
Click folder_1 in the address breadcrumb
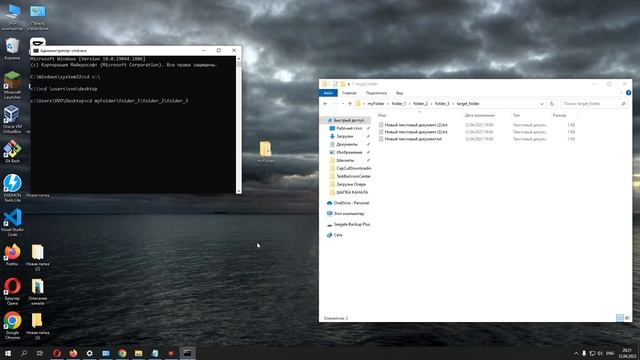tap(399, 104)
